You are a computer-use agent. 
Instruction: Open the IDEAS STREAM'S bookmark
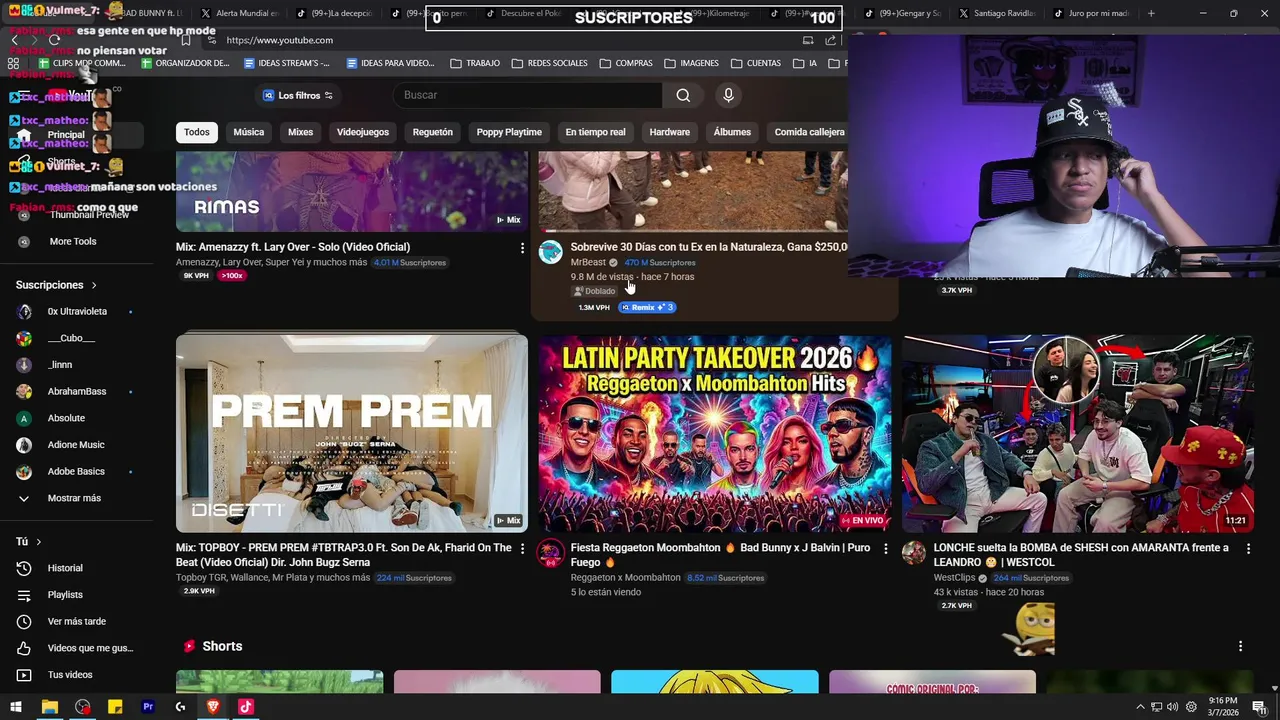pos(287,63)
